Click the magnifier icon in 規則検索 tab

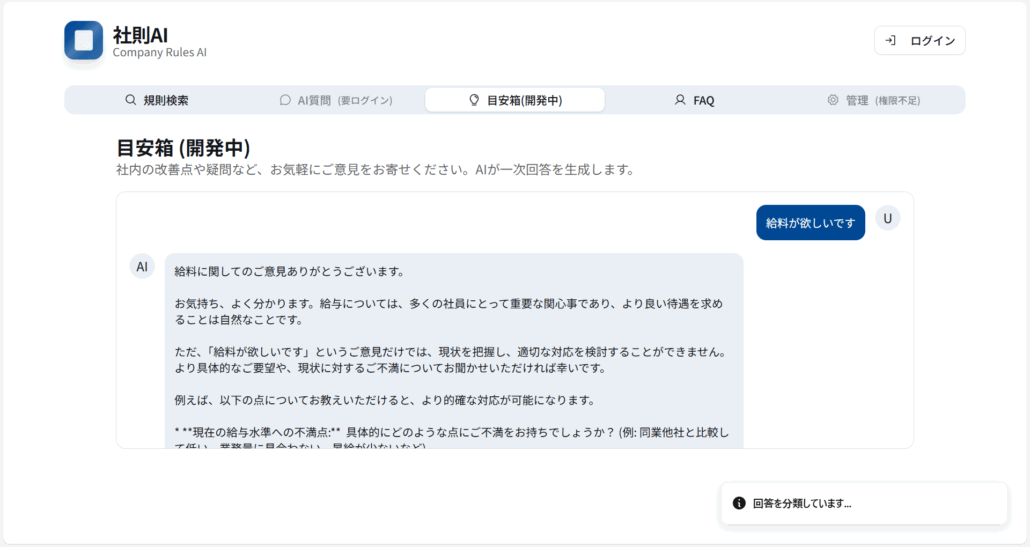[130, 100]
